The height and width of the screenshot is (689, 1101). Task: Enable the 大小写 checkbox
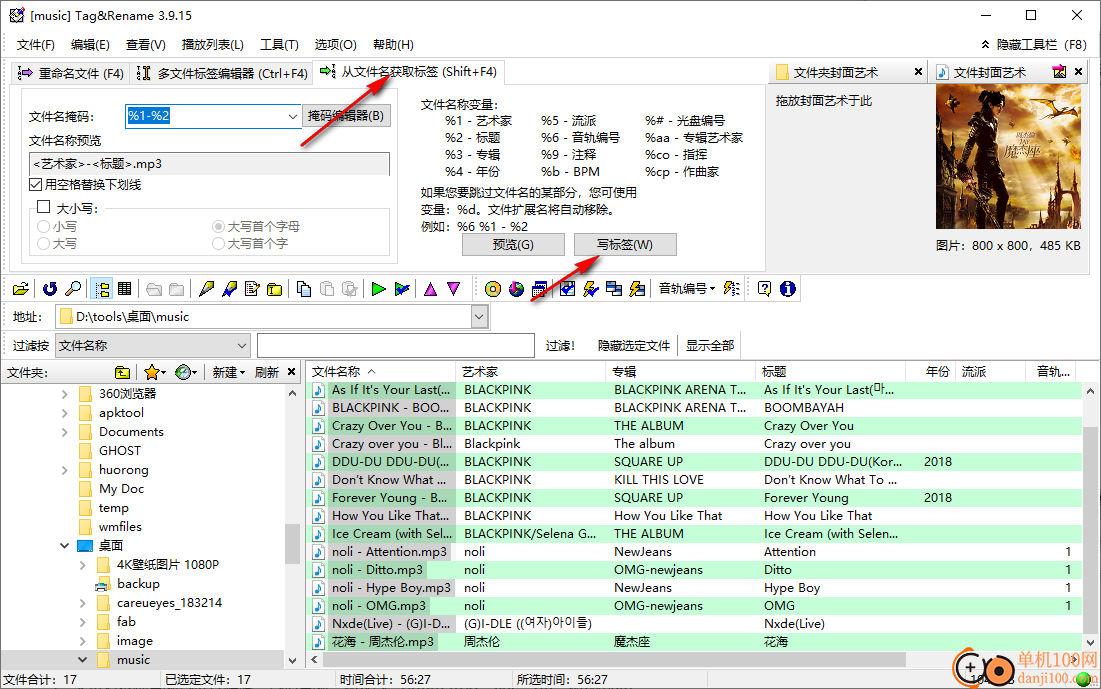pos(44,207)
